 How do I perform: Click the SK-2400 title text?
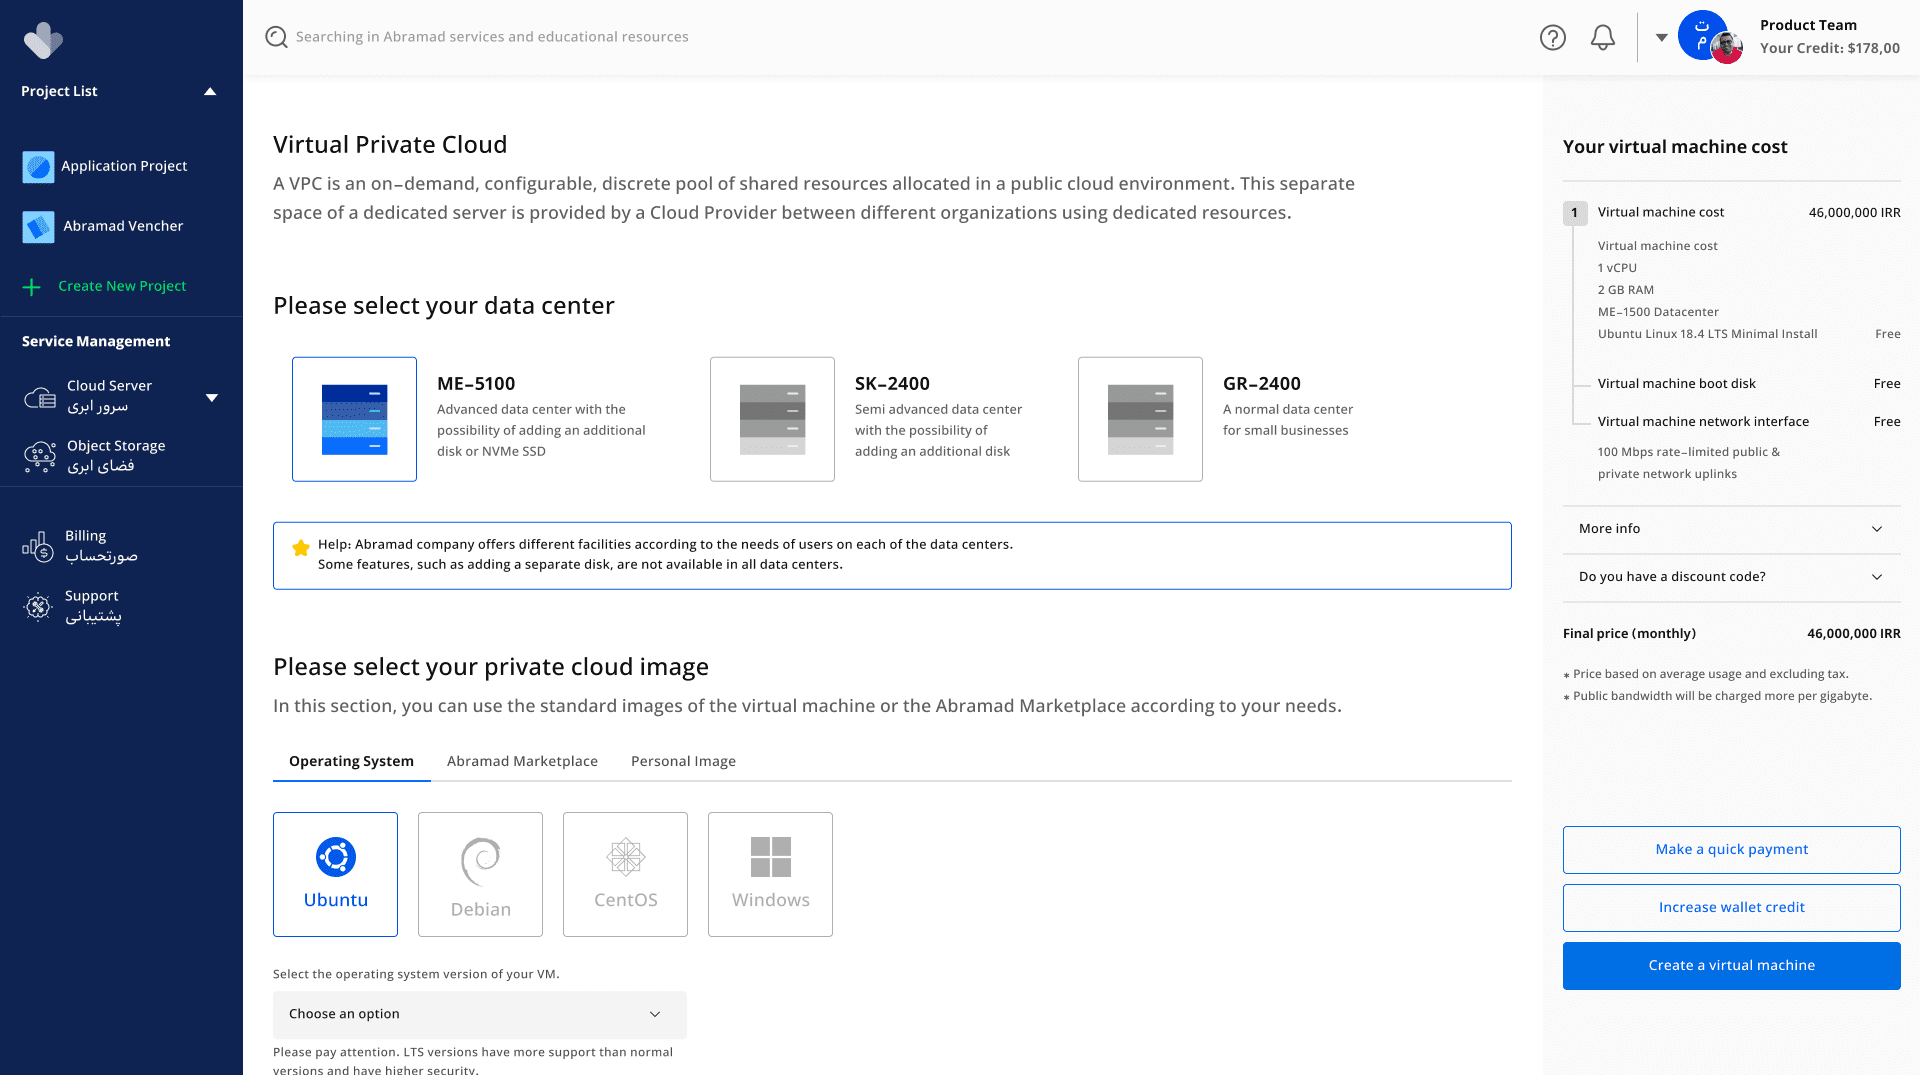(x=892, y=384)
